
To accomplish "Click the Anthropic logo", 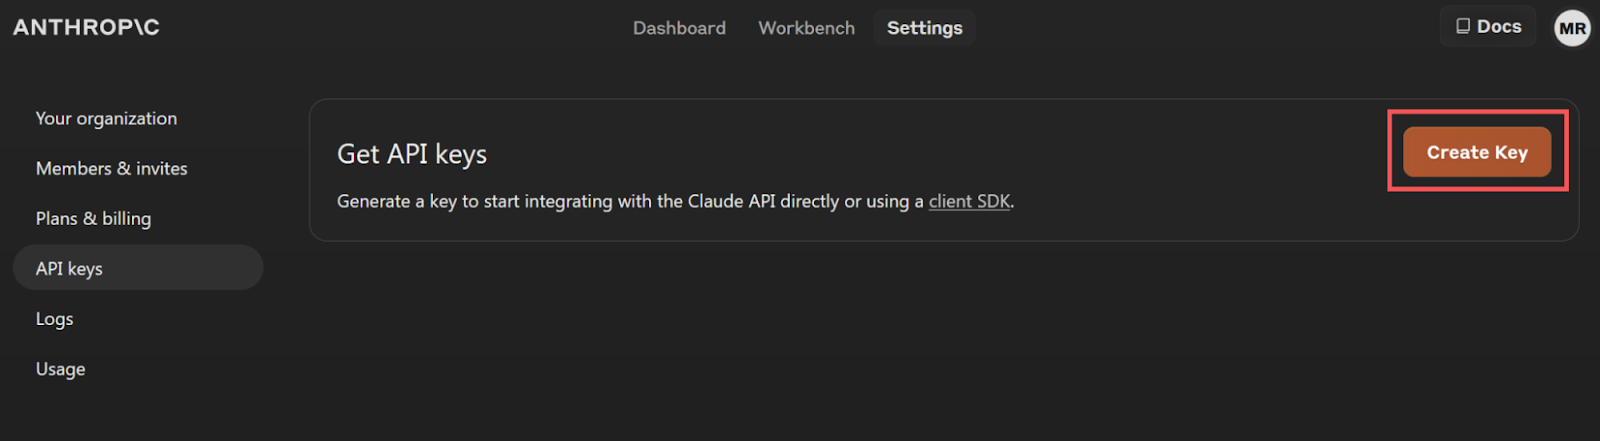I will (86, 27).
